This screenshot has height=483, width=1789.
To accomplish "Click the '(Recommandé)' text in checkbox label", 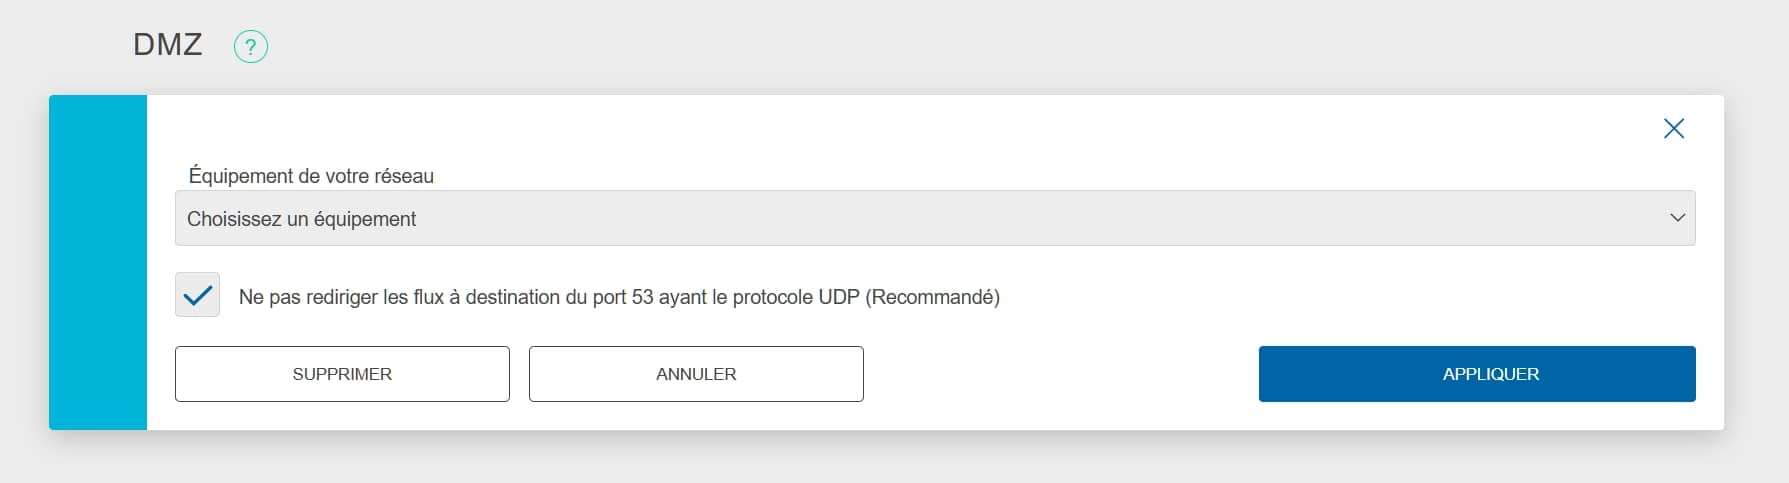I will tap(932, 297).
